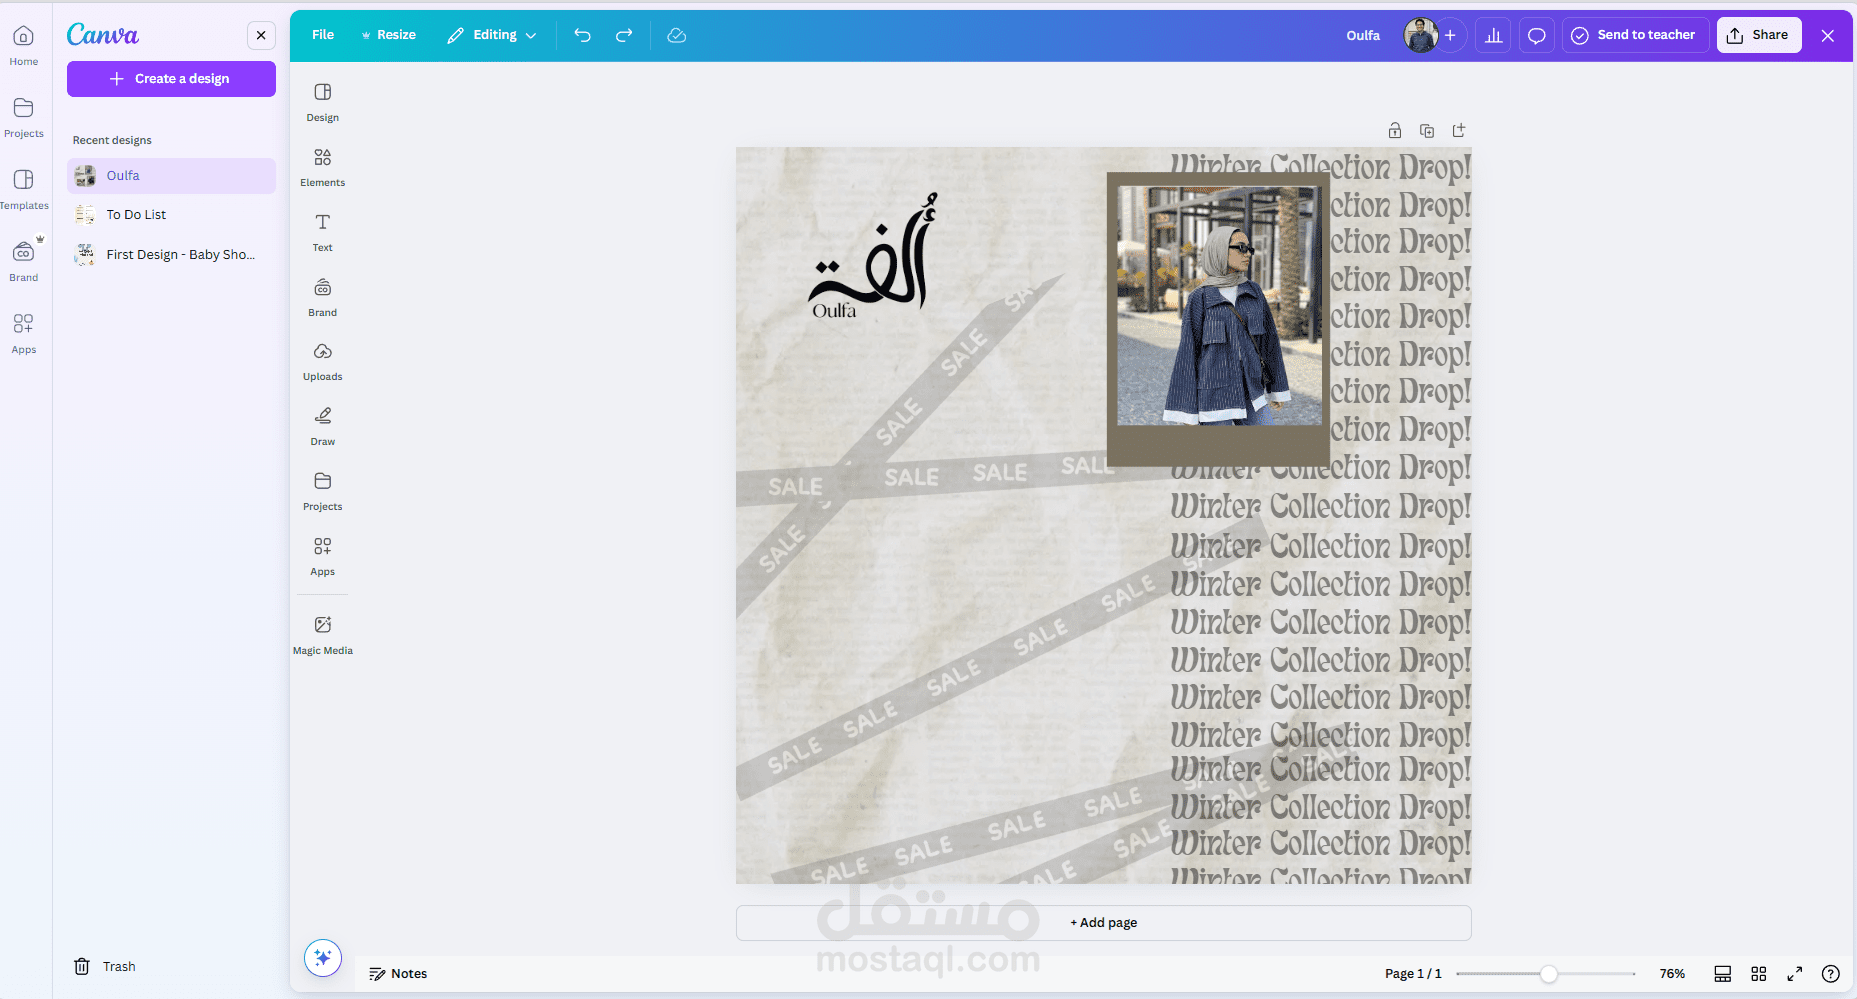1857x999 pixels.
Task: Click the Create a design button
Action: pos(171,79)
